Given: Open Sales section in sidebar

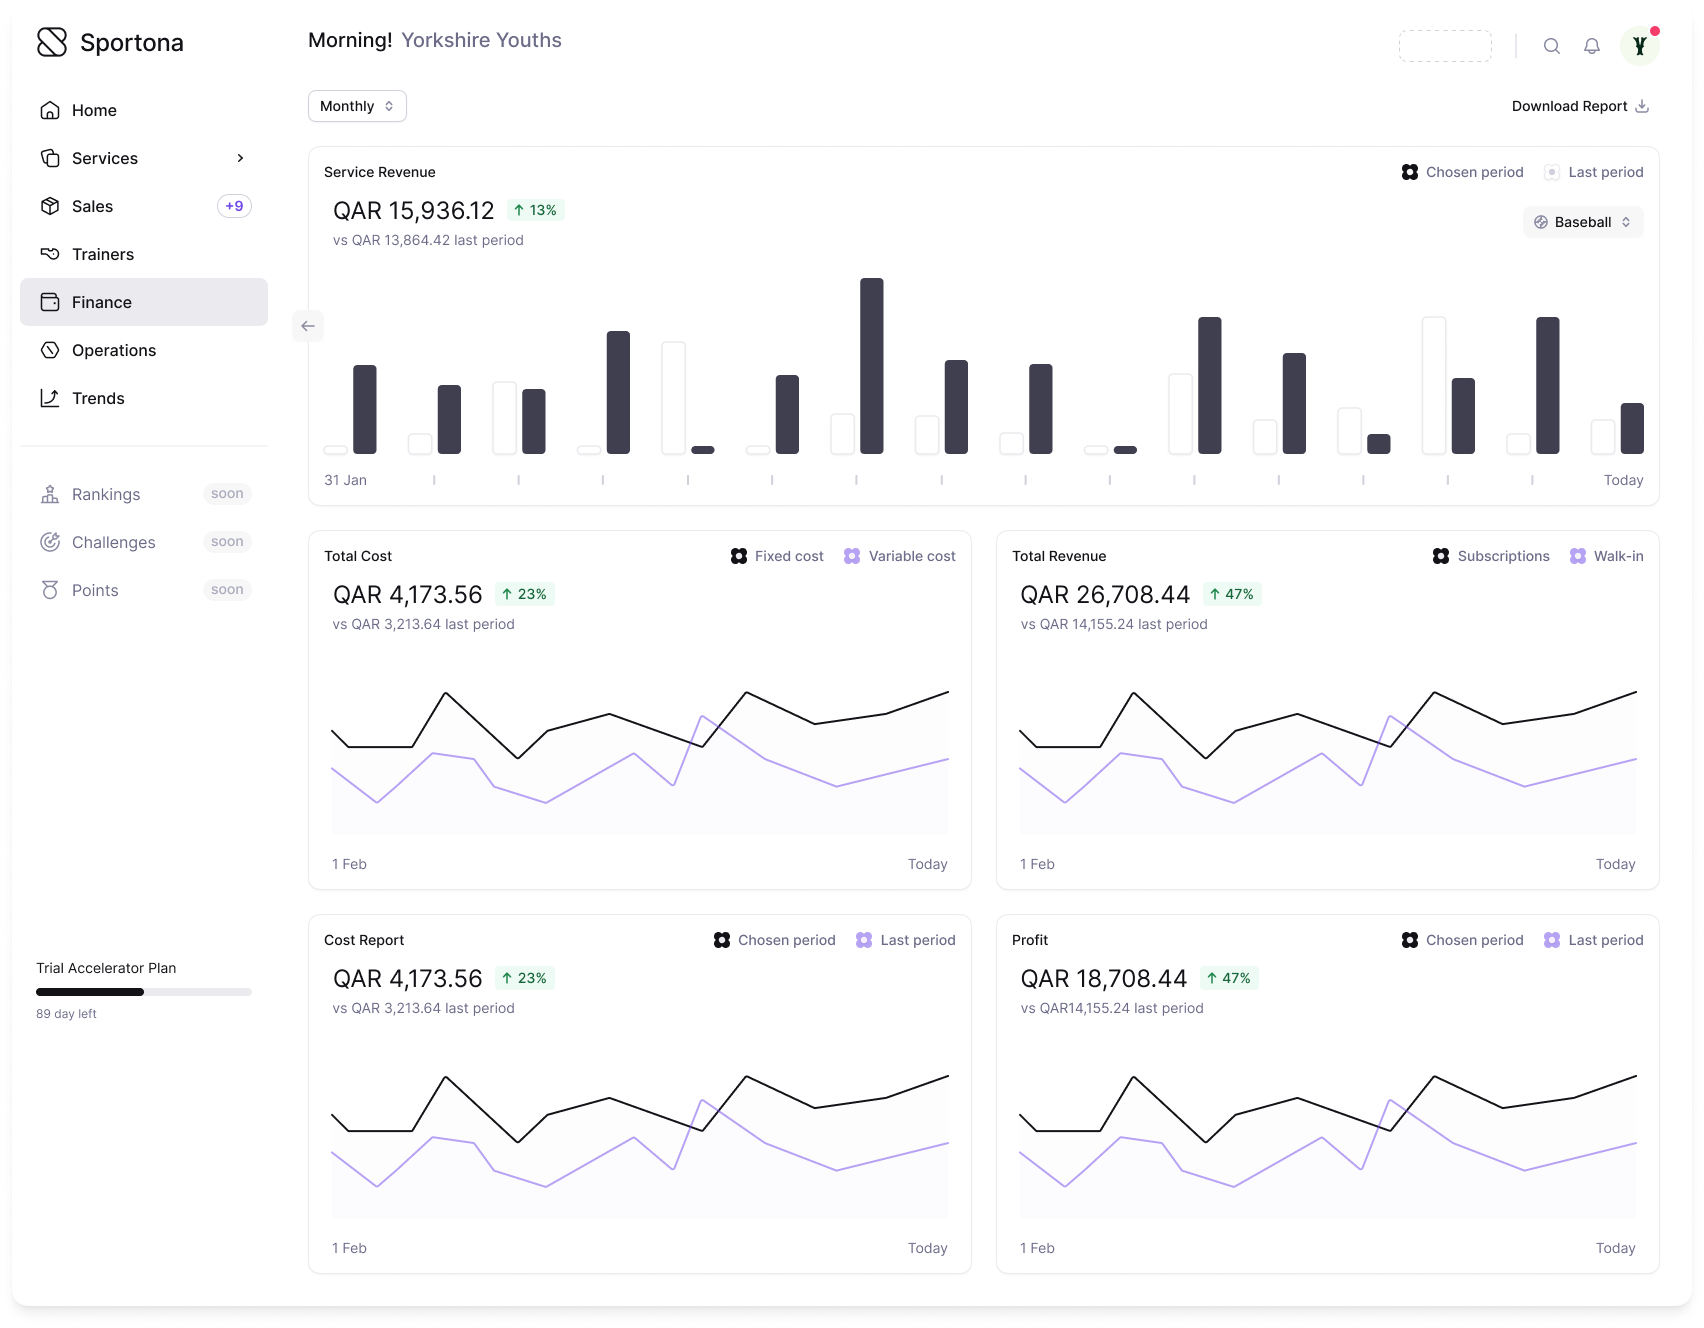Looking at the screenshot, I should (144, 206).
